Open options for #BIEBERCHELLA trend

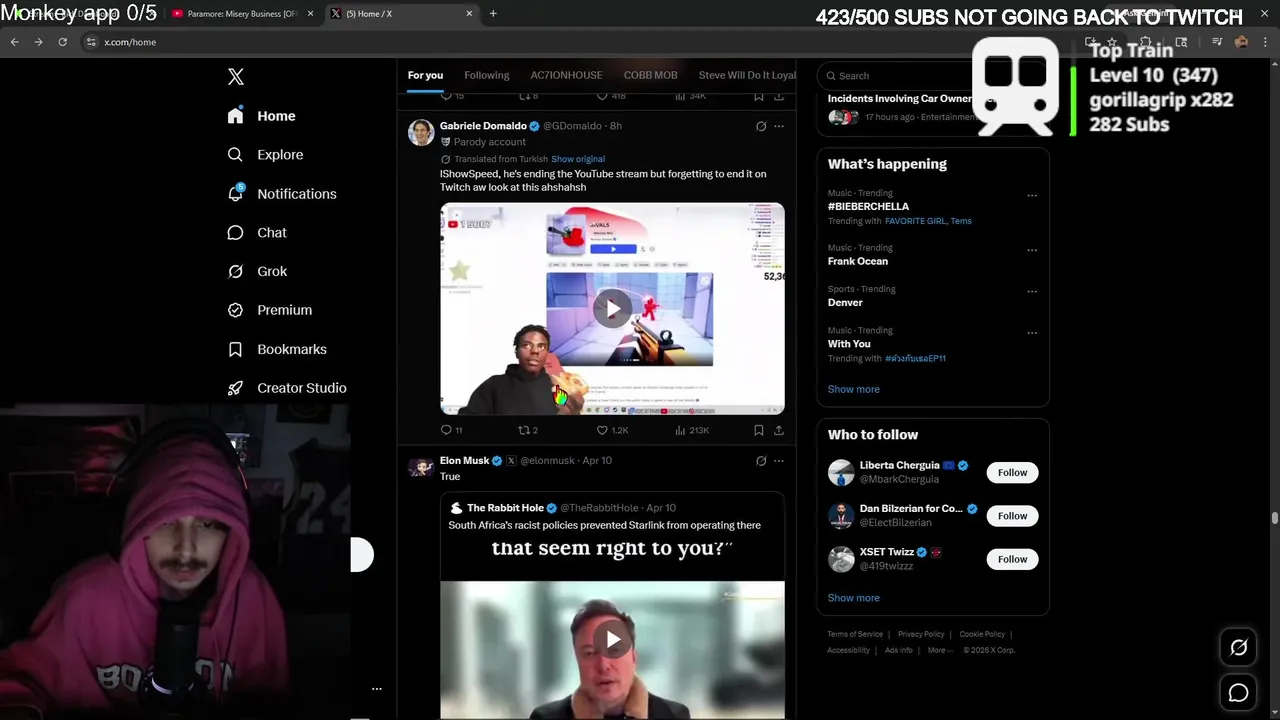coord(1032,196)
